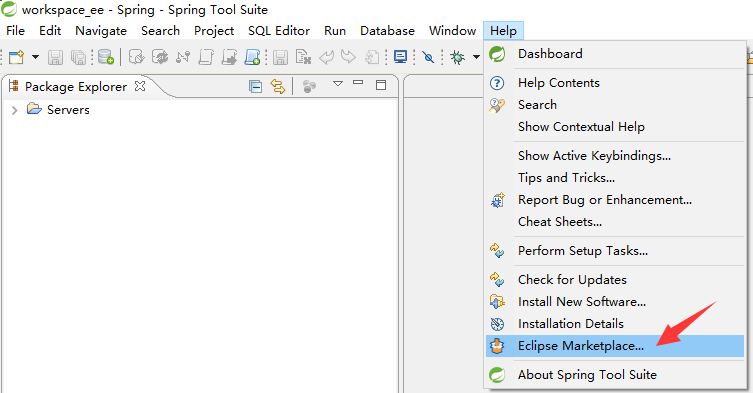The image size is (753, 393).
Task: Open the Navigate menu
Action: click(x=101, y=31)
